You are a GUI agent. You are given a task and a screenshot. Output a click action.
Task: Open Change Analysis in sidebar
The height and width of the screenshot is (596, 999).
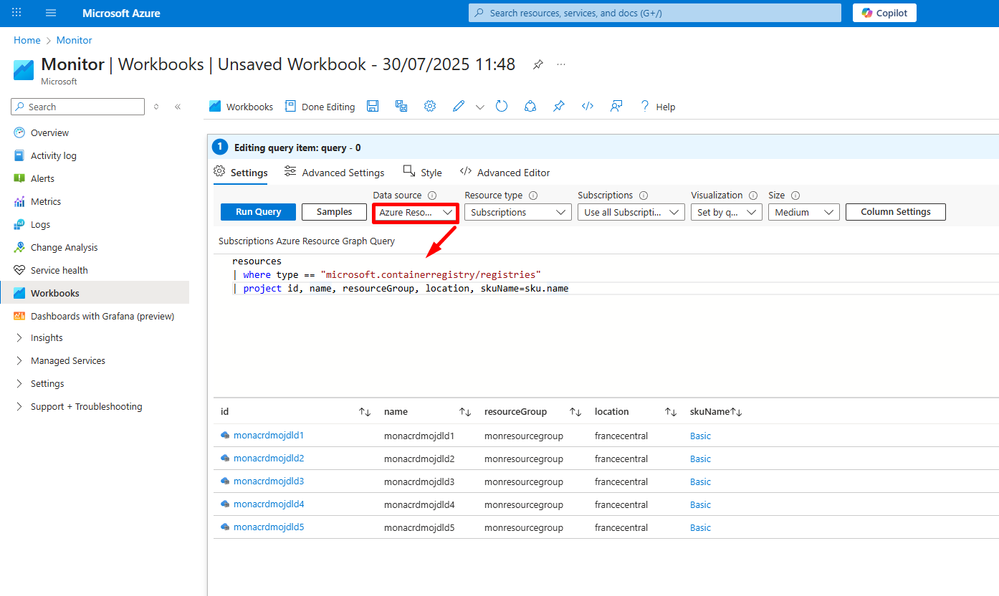pyautogui.click(x=64, y=247)
